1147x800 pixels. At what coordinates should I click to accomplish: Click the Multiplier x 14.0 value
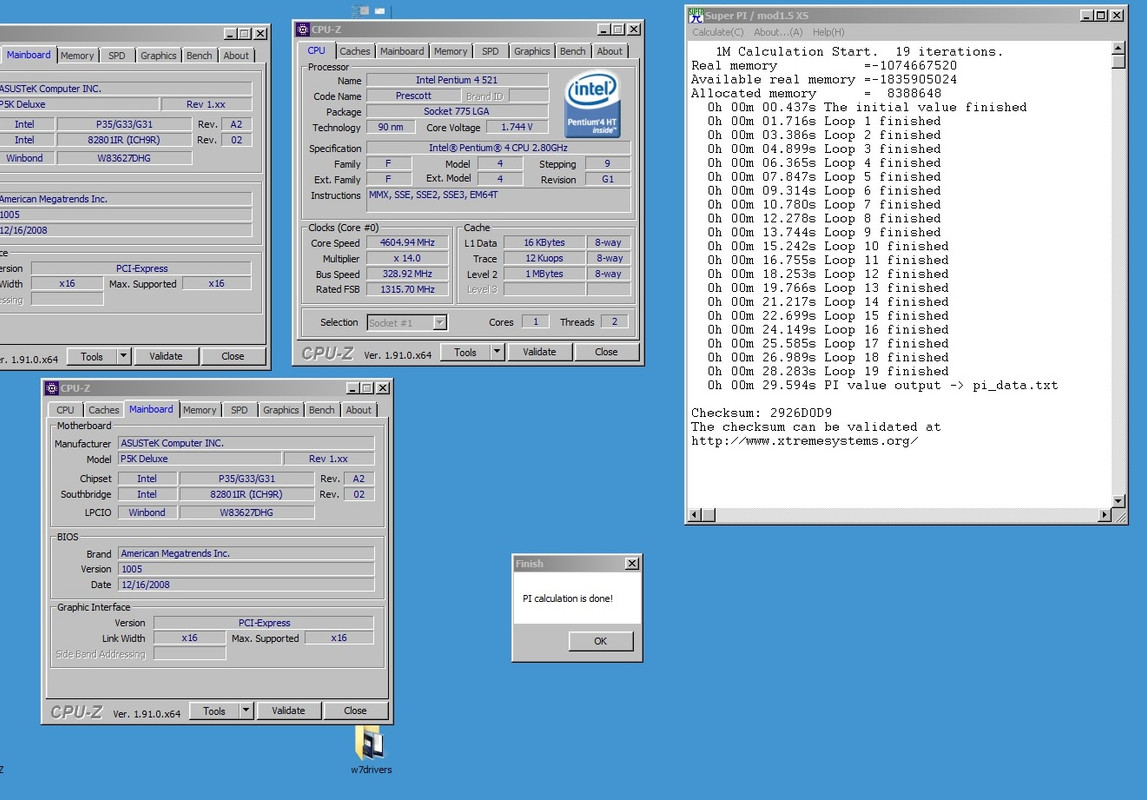(407, 258)
